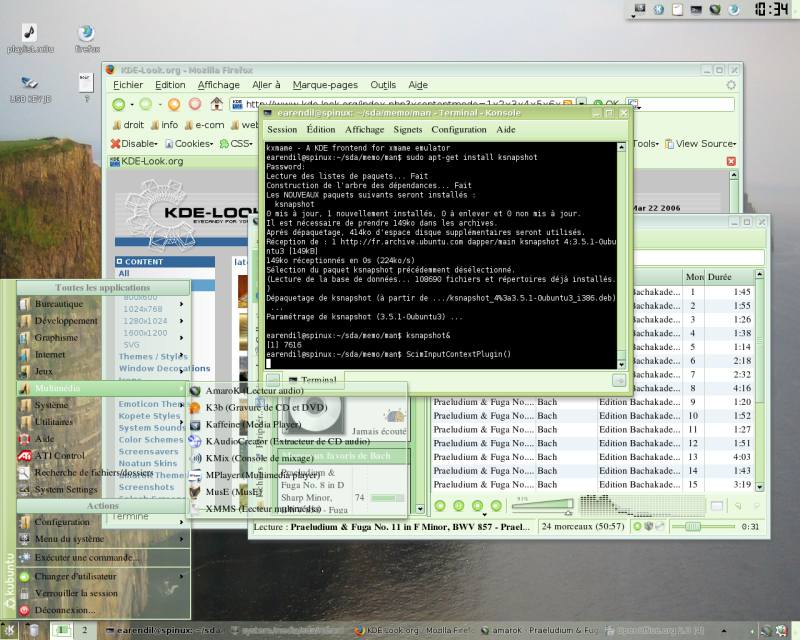
Task: Click Window Decorations link on KDE-Look
Action: click(x=164, y=368)
